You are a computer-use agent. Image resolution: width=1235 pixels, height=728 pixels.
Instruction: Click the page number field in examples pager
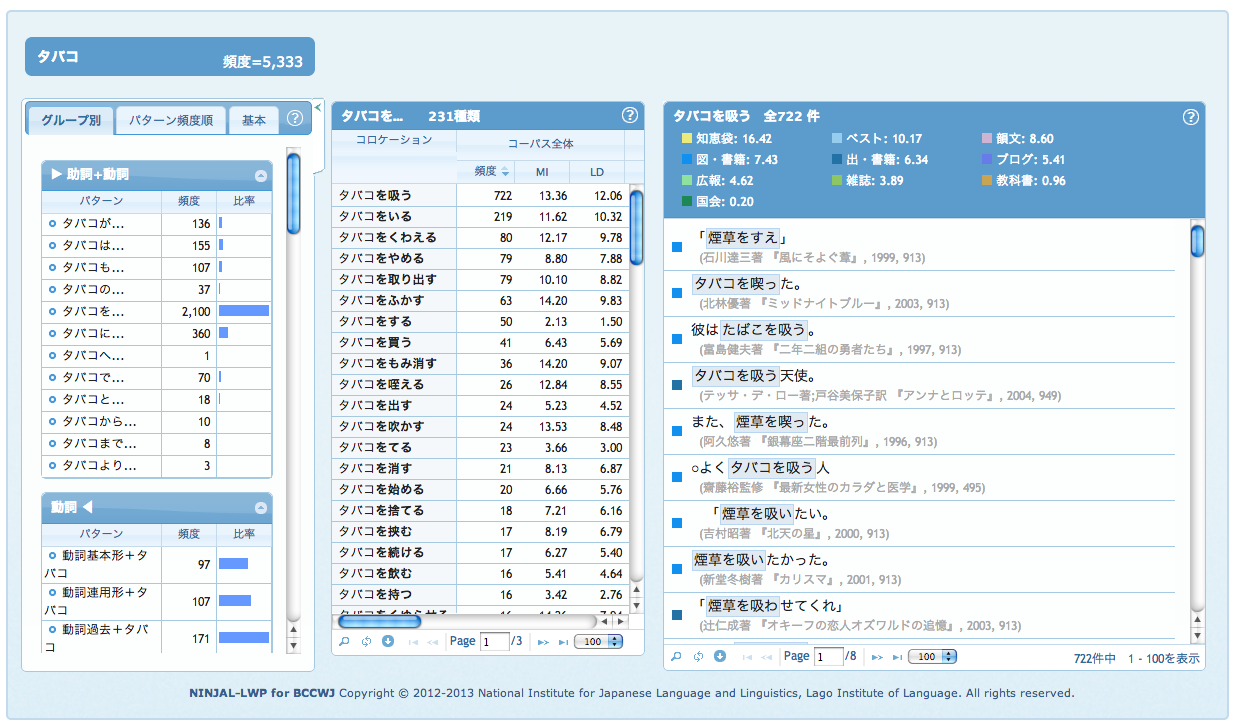(x=829, y=656)
